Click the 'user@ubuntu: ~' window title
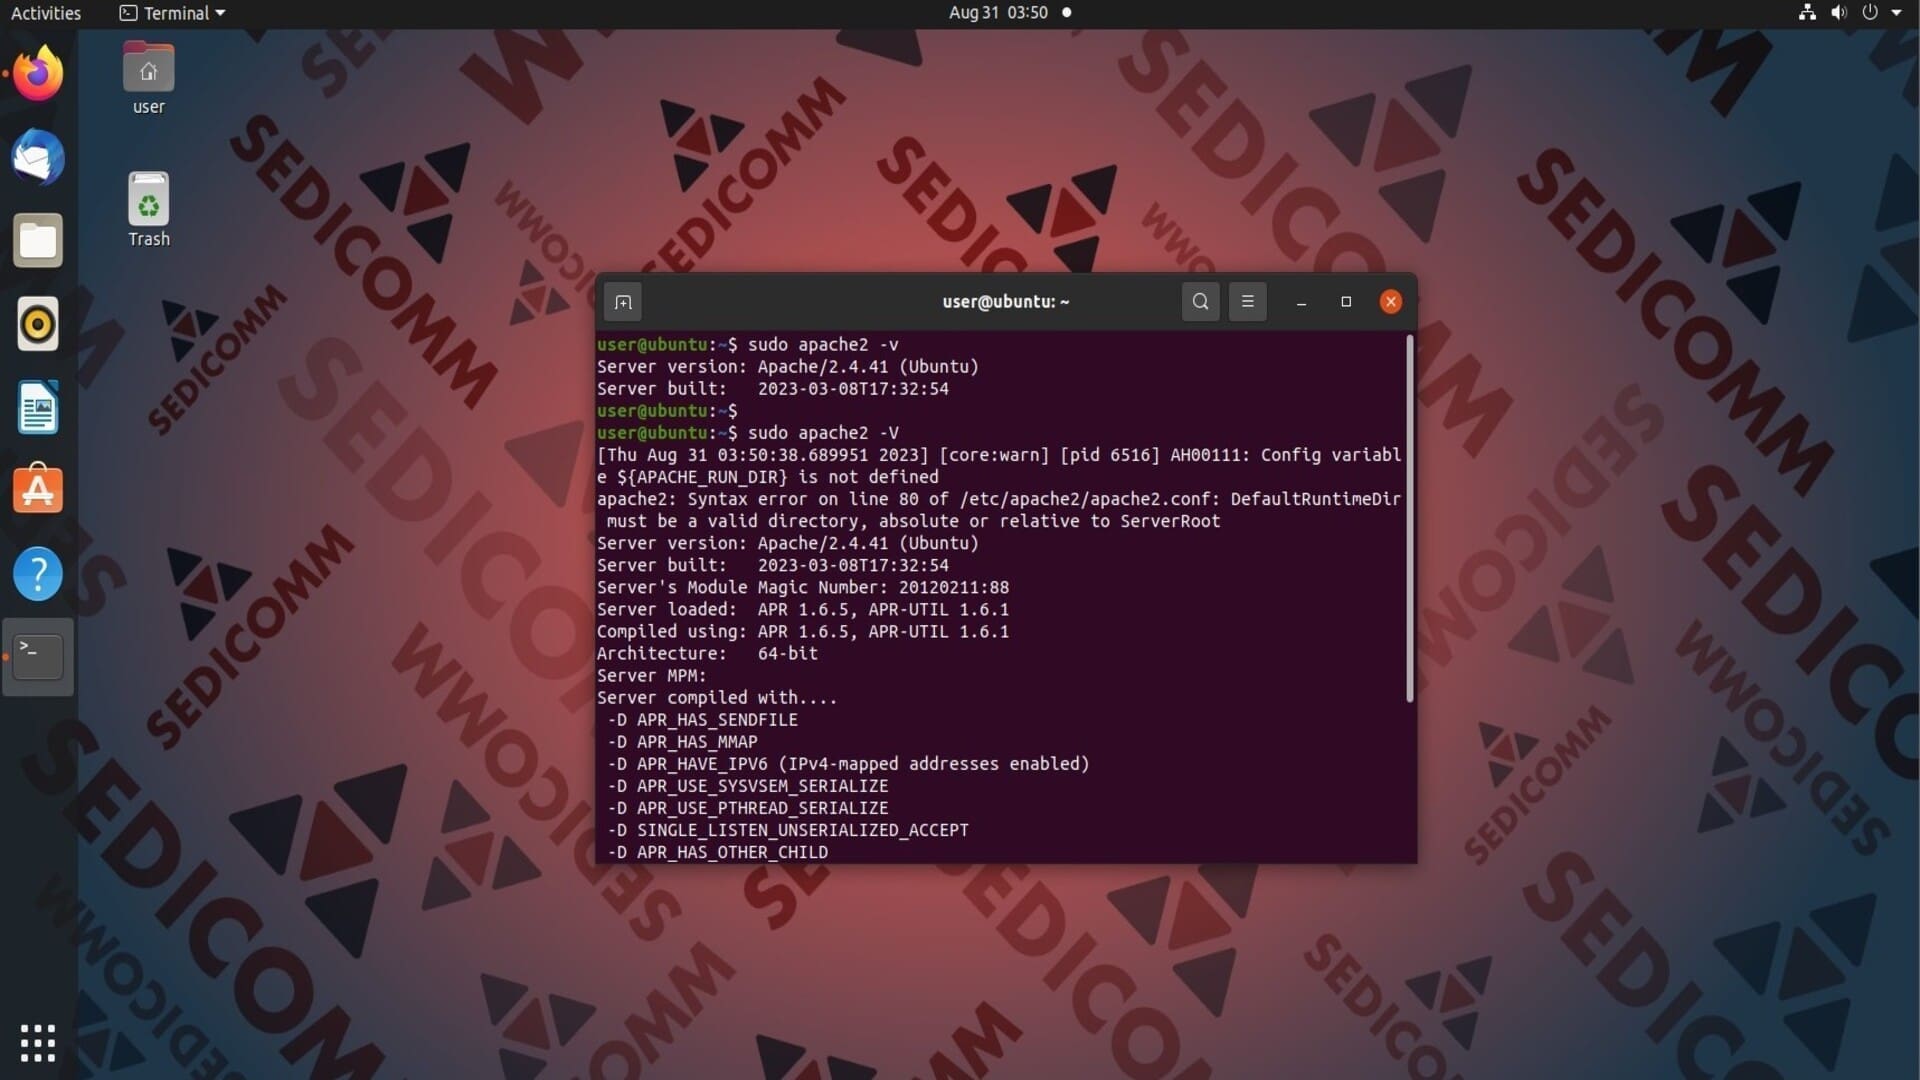This screenshot has width=1920, height=1080. (1005, 301)
